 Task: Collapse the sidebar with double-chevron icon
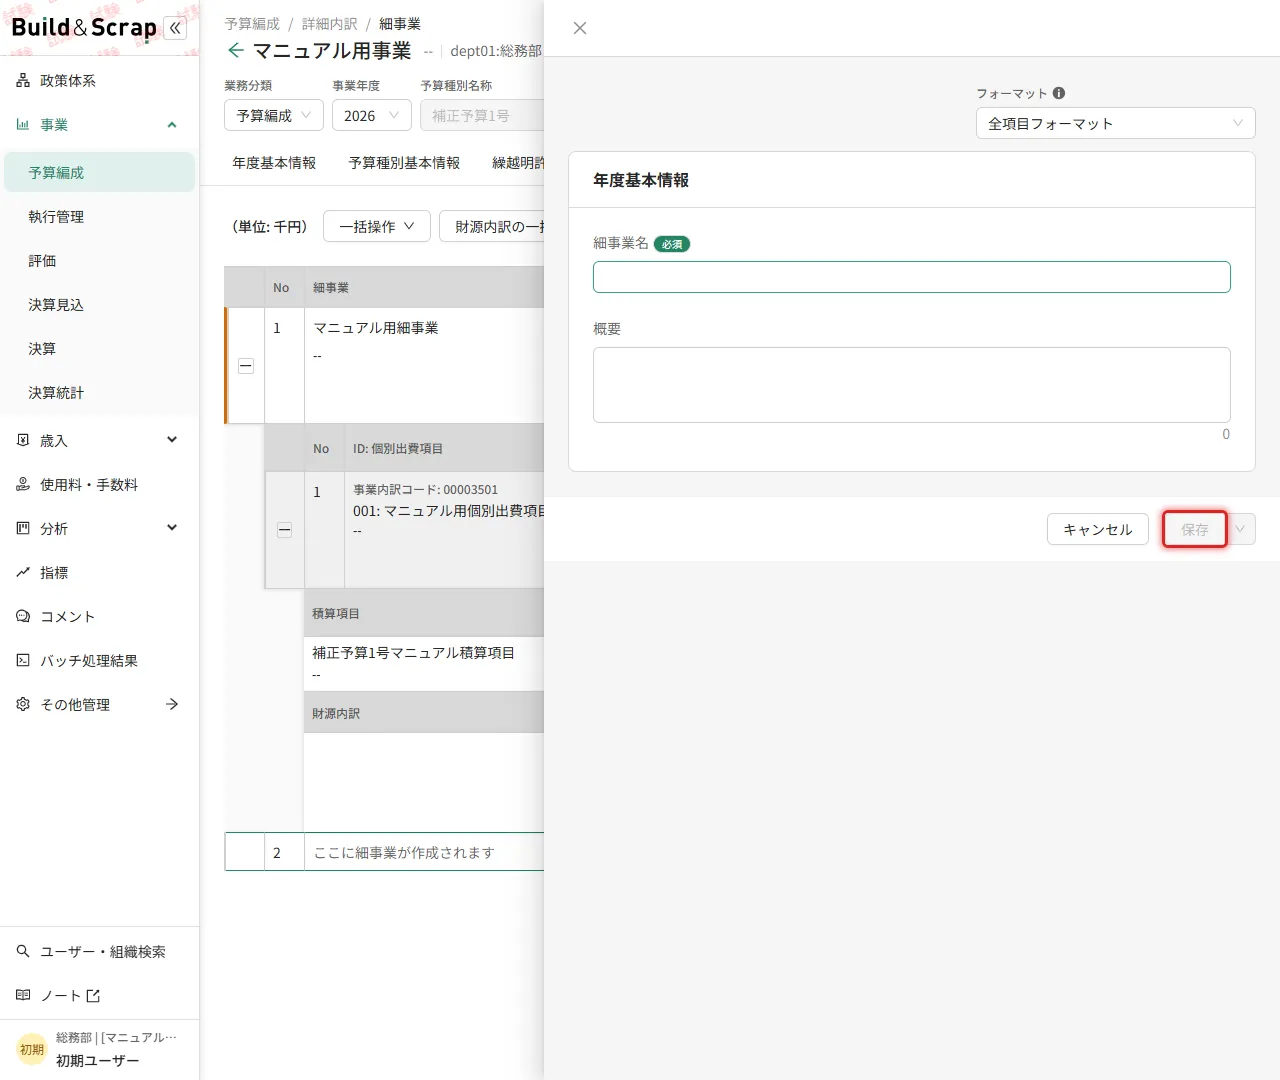click(175, 28)
